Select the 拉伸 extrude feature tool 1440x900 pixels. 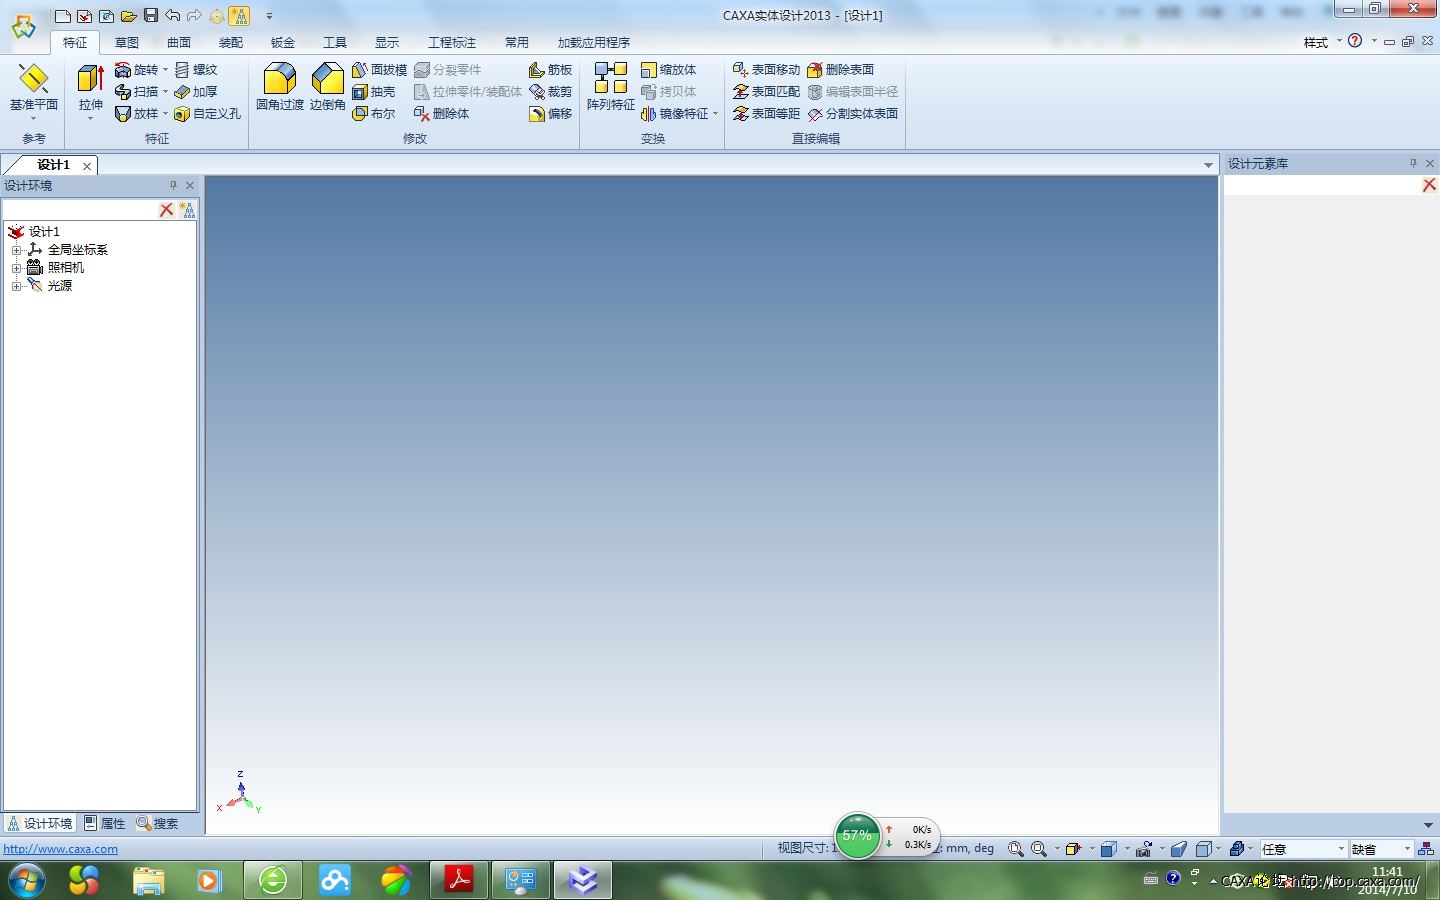click(x=90, y=86)
